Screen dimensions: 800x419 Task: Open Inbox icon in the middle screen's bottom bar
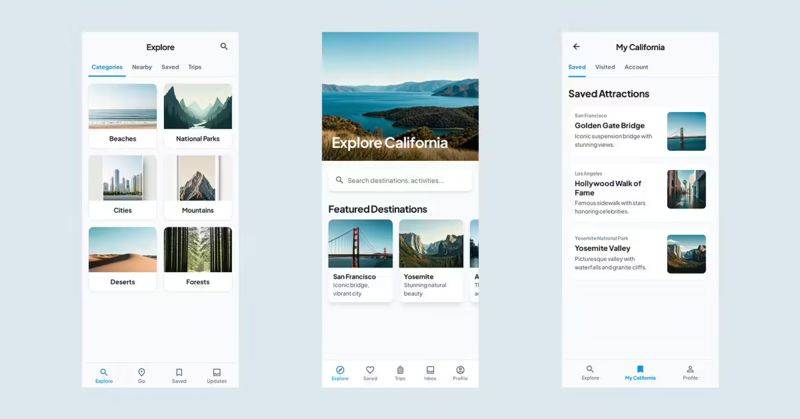coord(430,369)
